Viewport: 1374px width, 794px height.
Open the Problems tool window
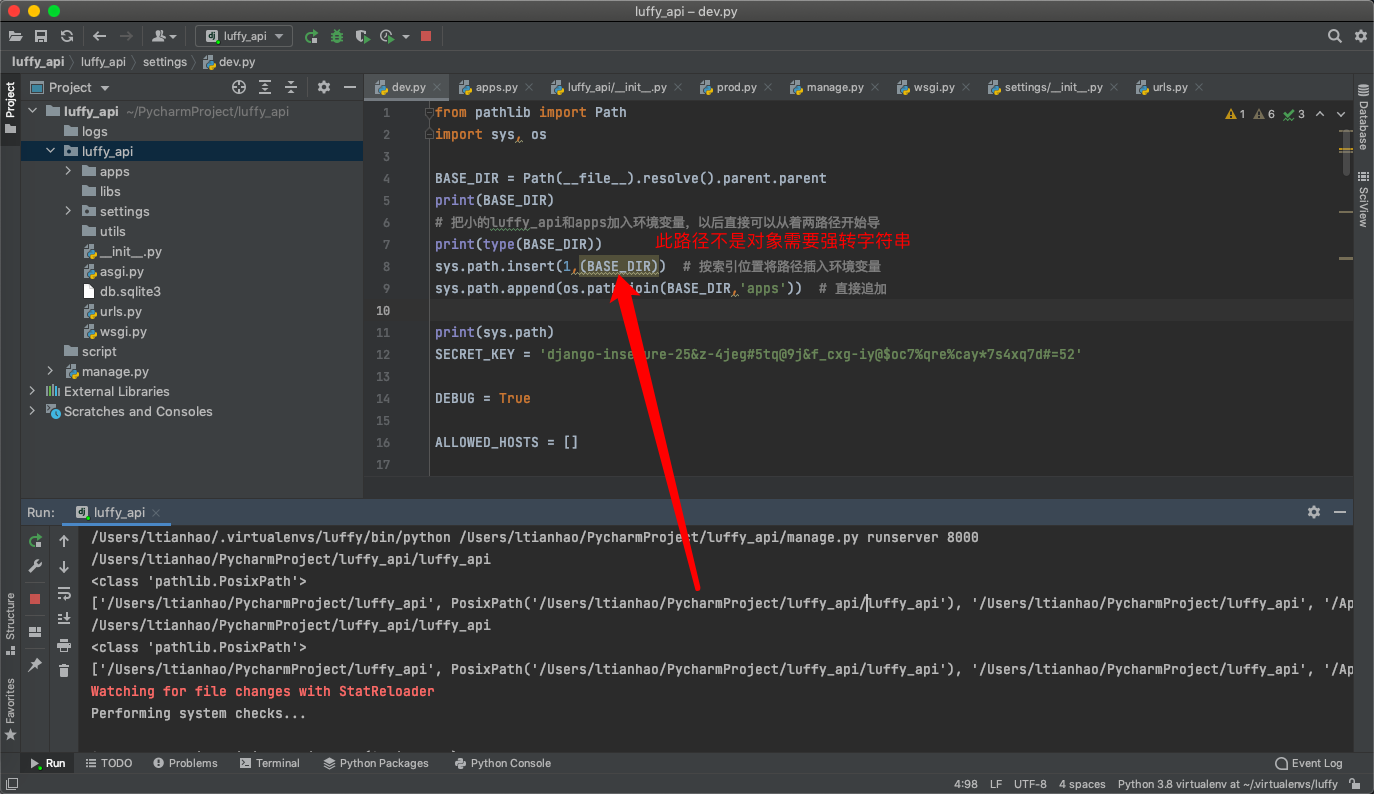[186, 763]
